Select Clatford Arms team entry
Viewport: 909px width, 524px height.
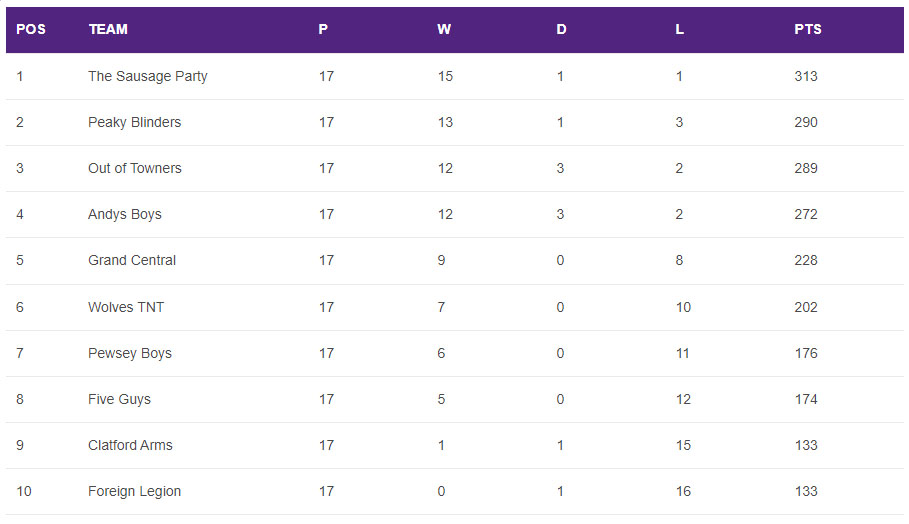pyautogui.click(x=130, y=445)
